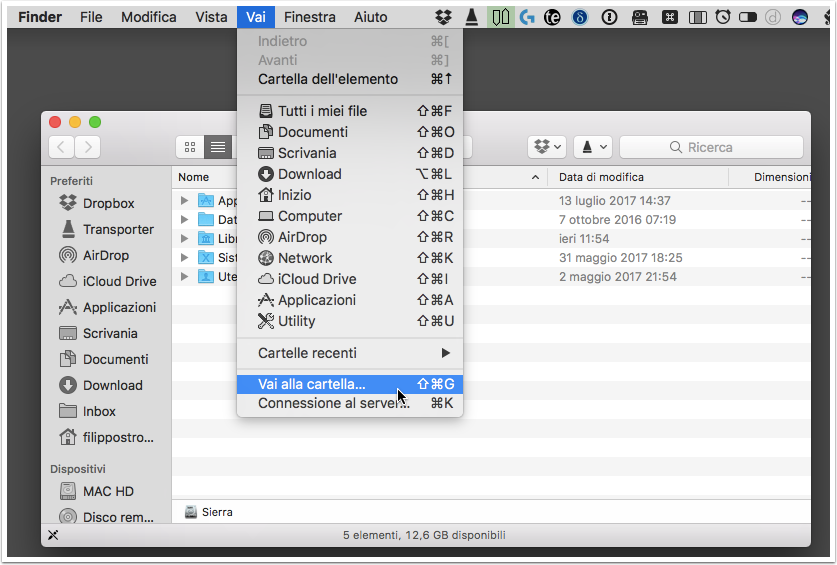Choose Connessione al server... menu item

(x=350, y=403)
